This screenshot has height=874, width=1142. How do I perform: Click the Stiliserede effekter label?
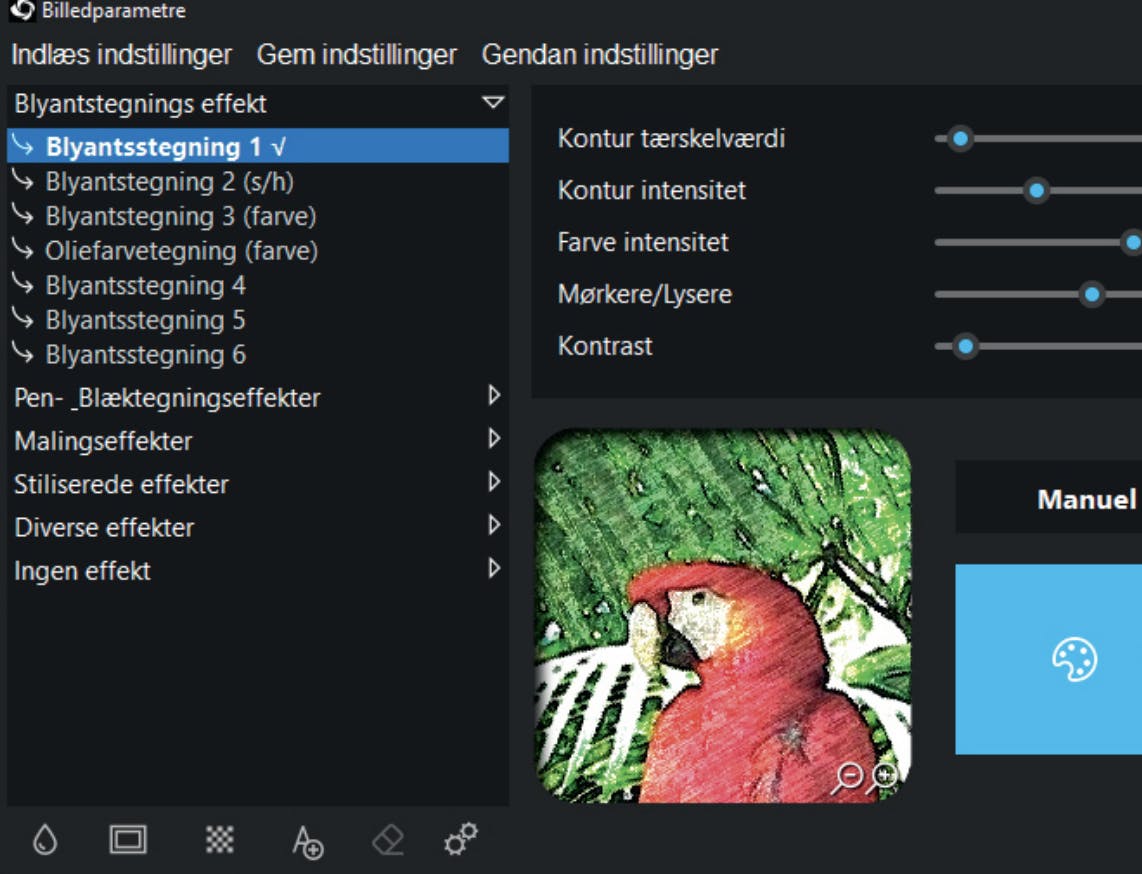coord(121,484)
